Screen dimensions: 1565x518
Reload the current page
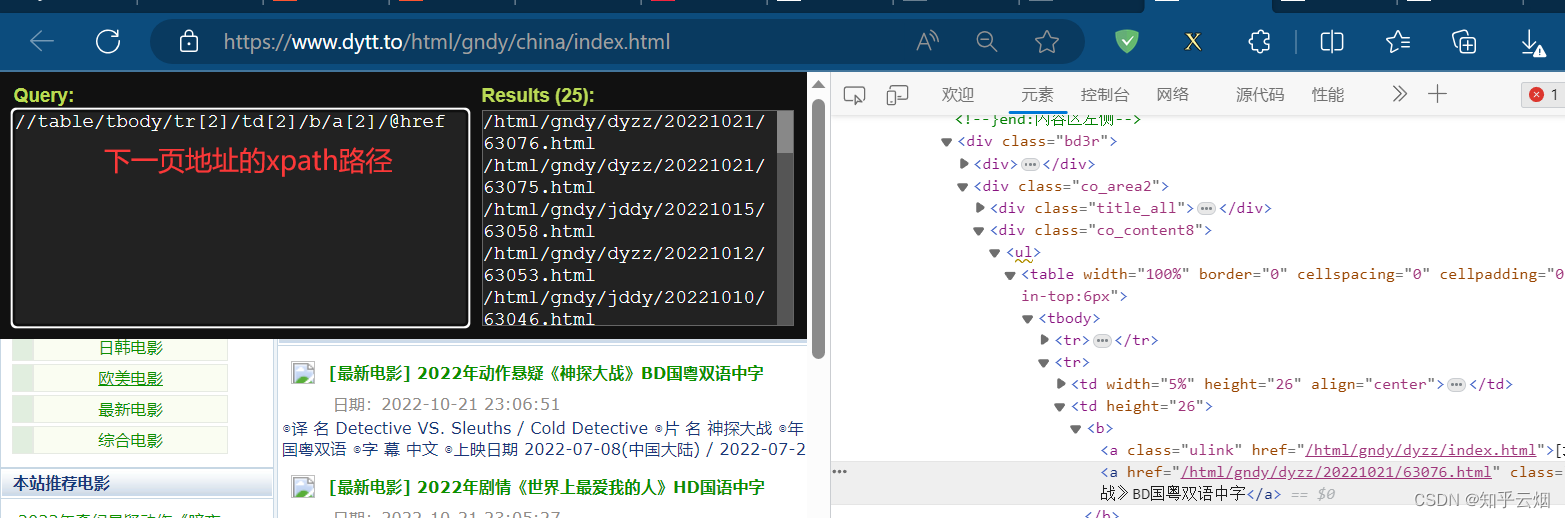click(108, 41)
